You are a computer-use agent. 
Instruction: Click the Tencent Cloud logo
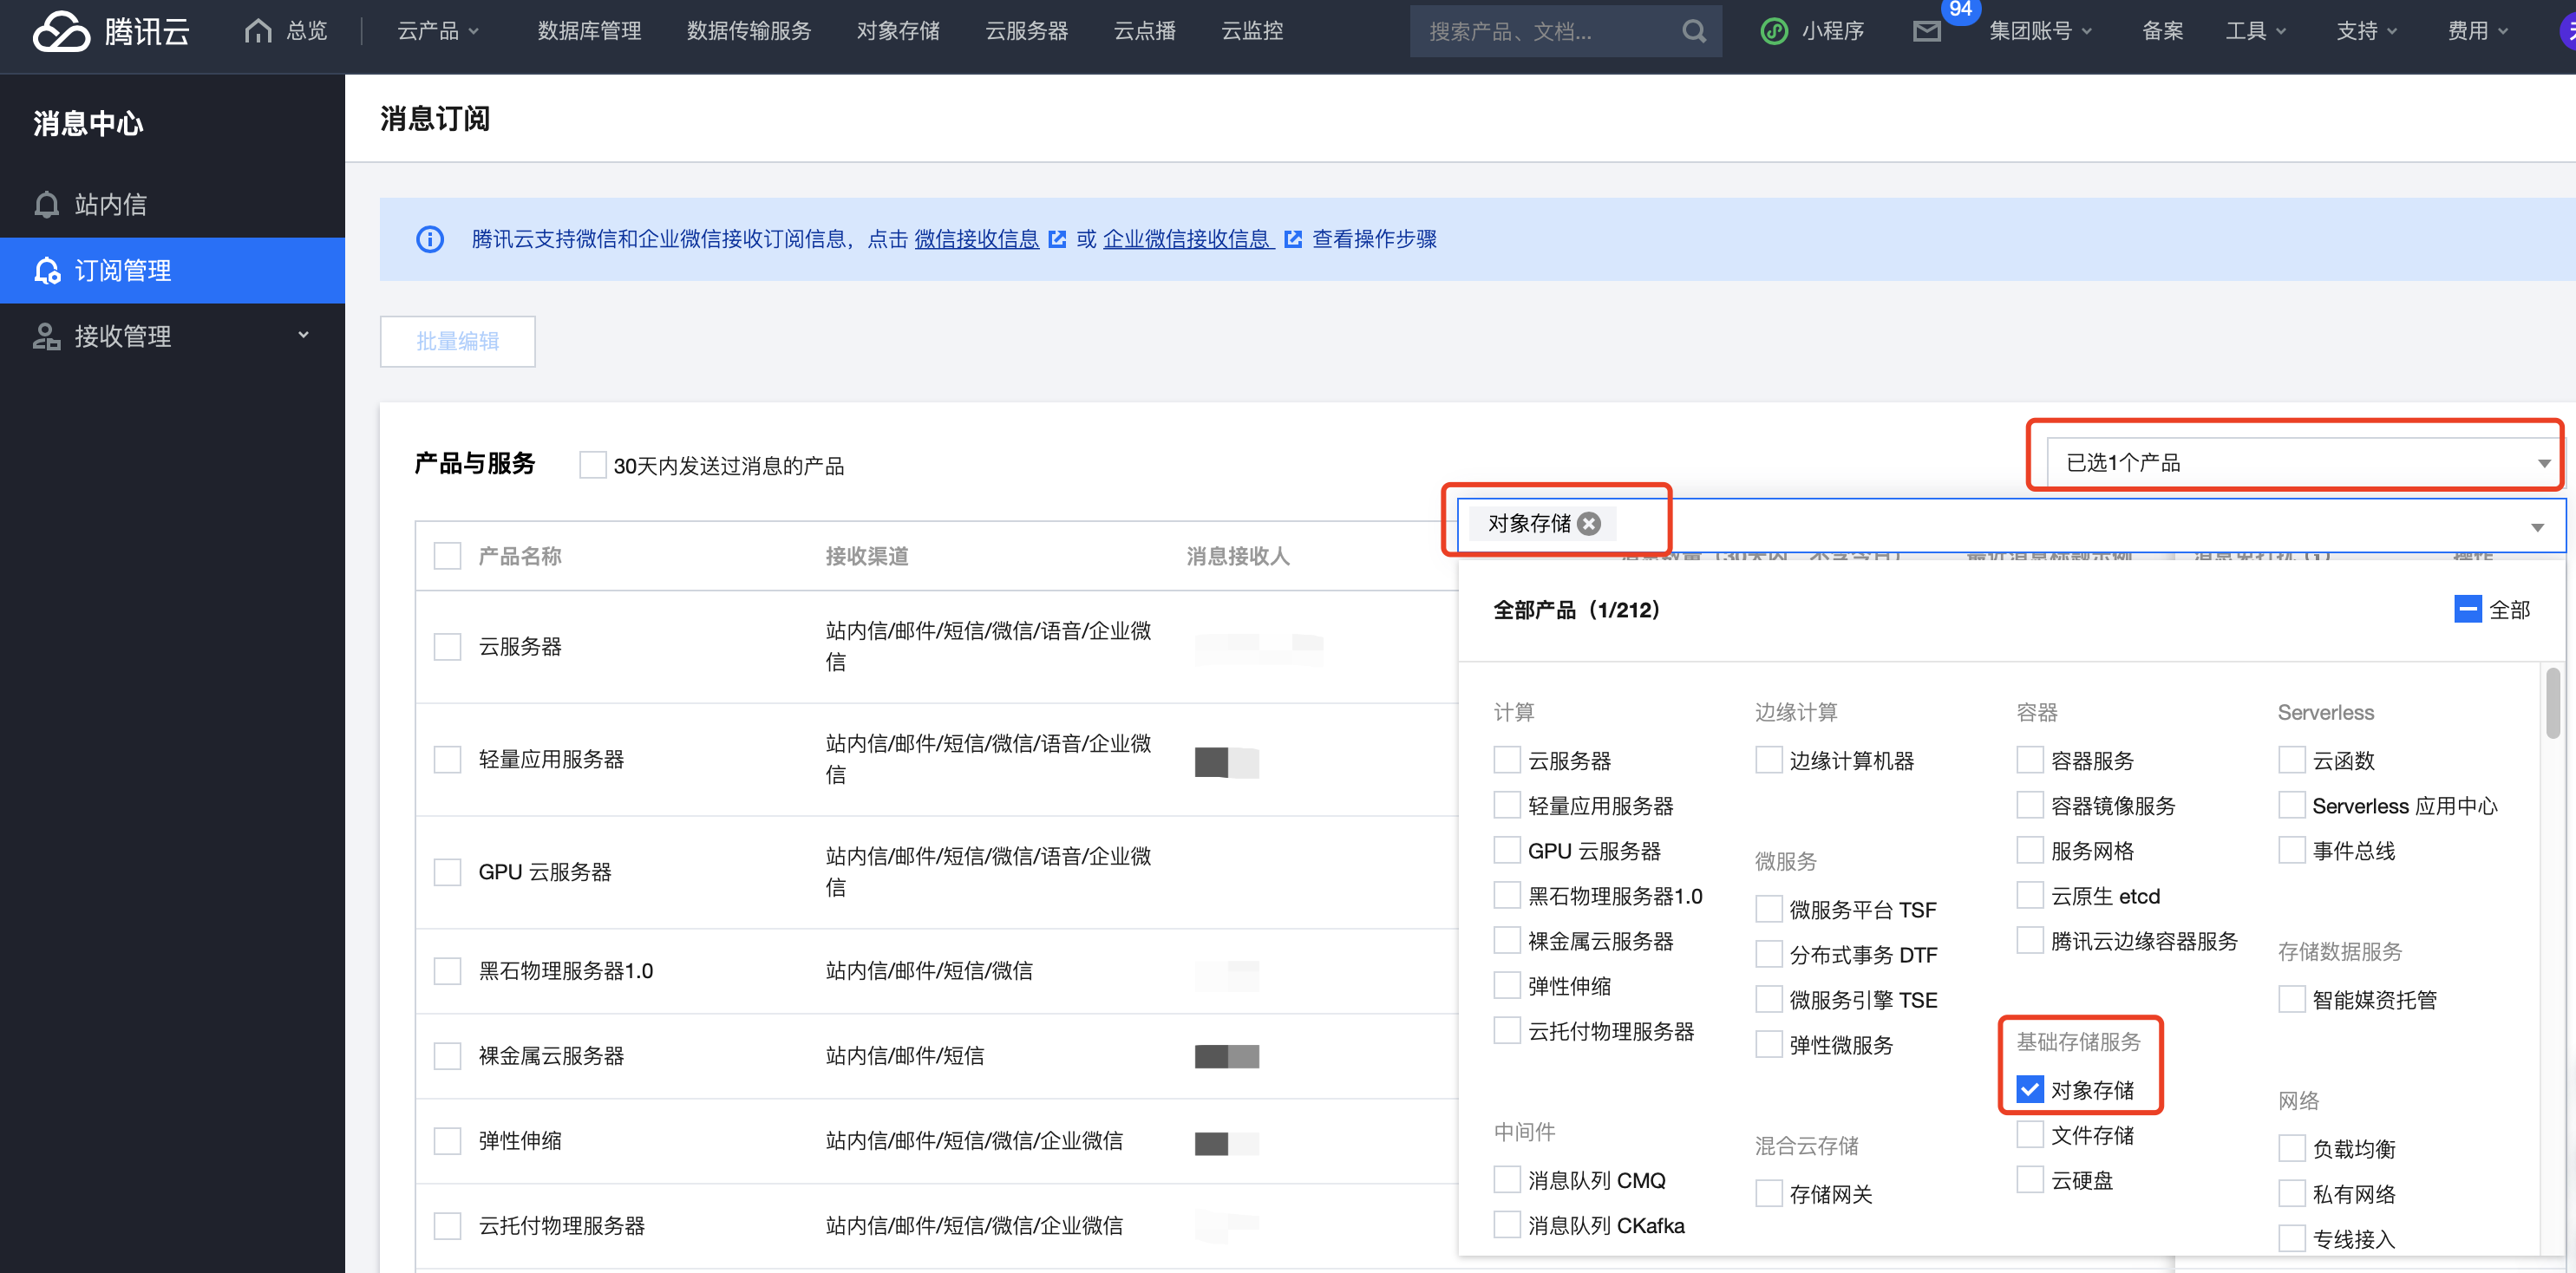(111, 31)
